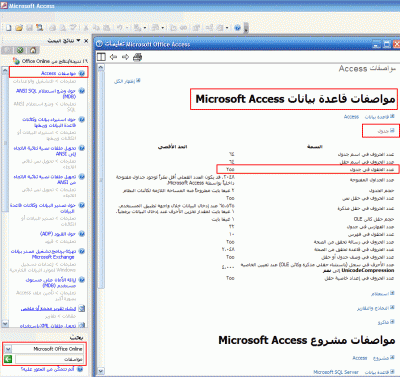The height and width of the screenshot is (377, 400).
Task: Click the Print Preview toolbar icon
Action: point(63,28)
